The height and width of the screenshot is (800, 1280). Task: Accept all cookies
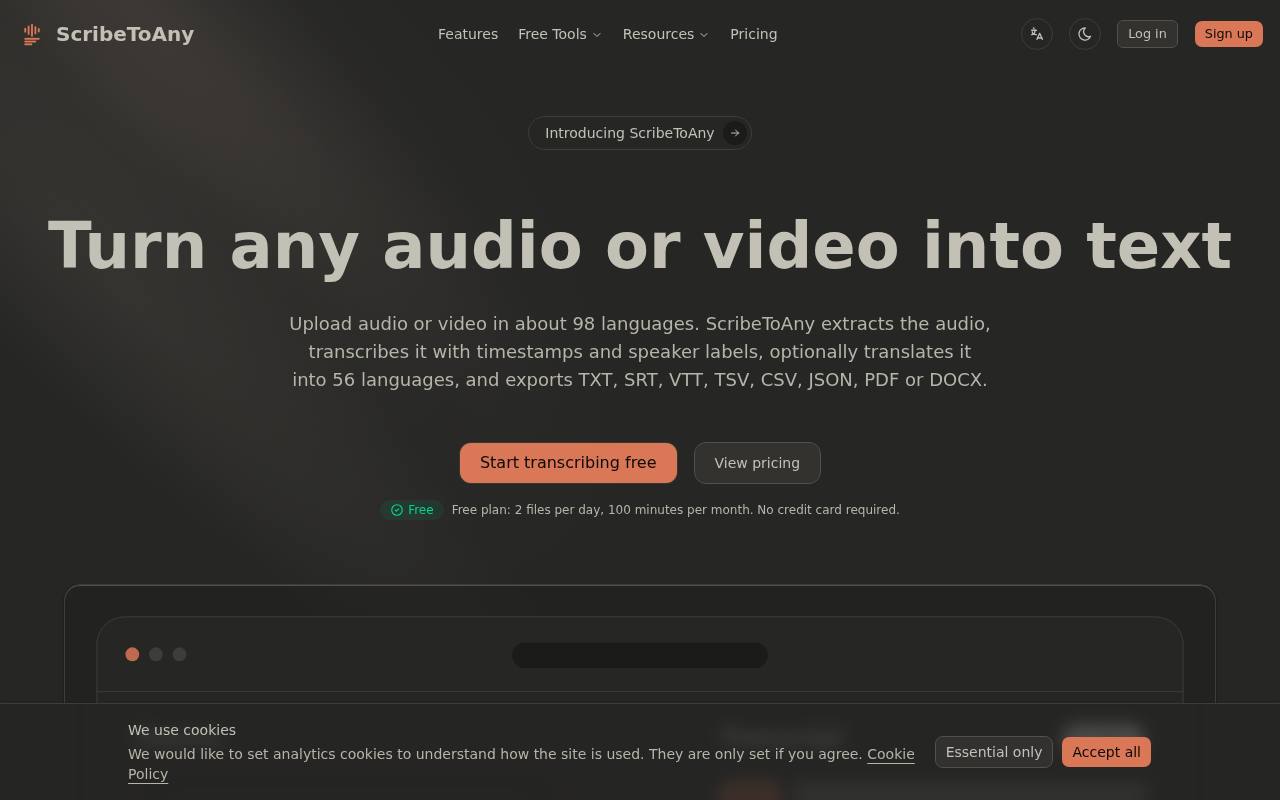coord(1106,752)
